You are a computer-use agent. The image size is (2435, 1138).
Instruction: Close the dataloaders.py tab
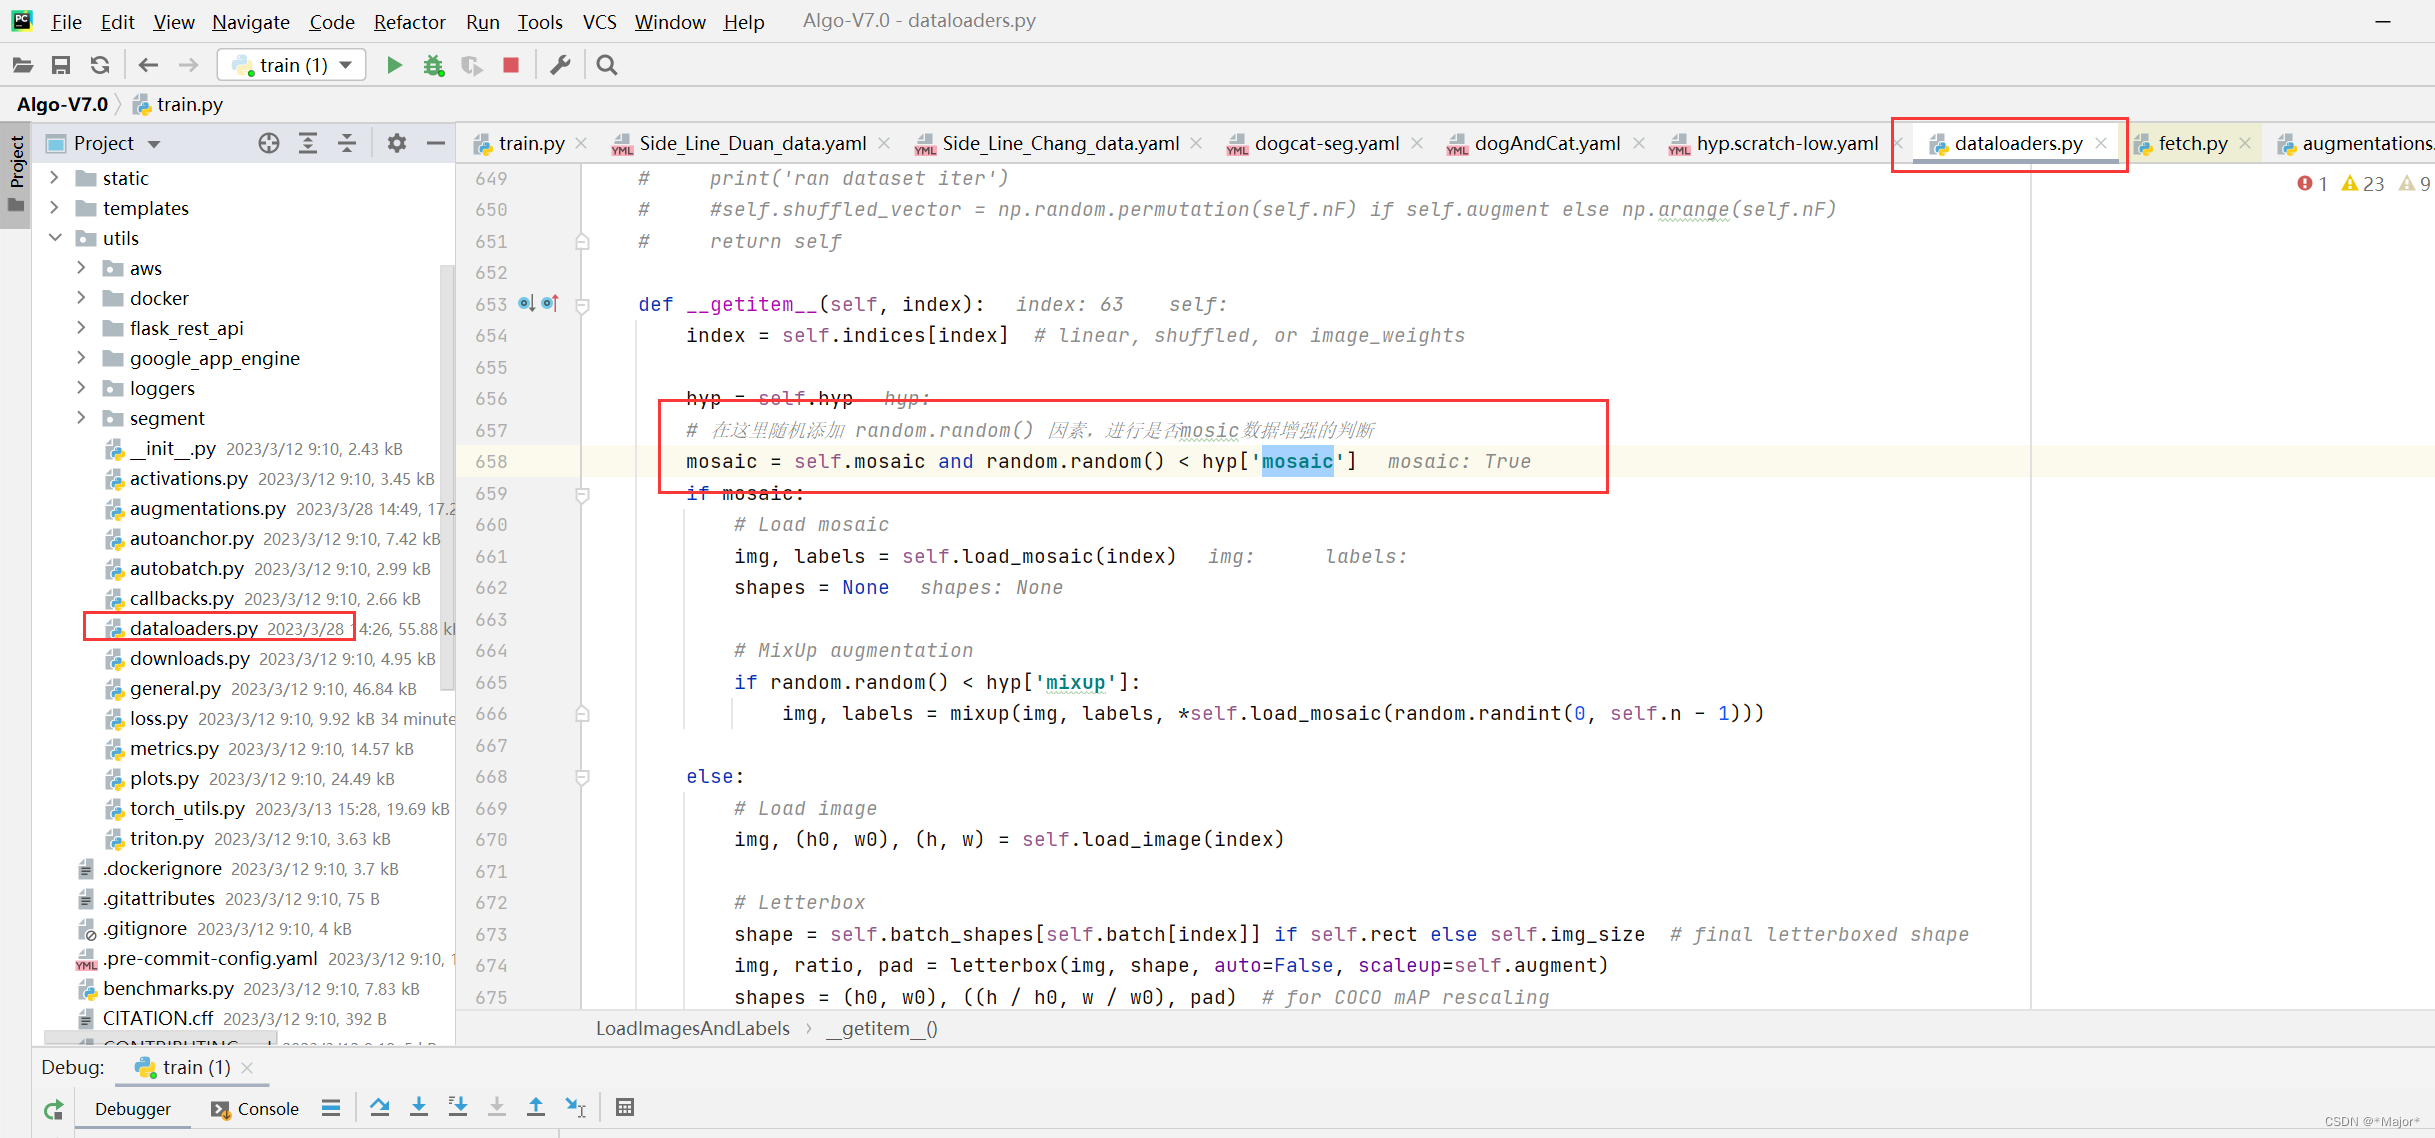tap(2101, 143)
